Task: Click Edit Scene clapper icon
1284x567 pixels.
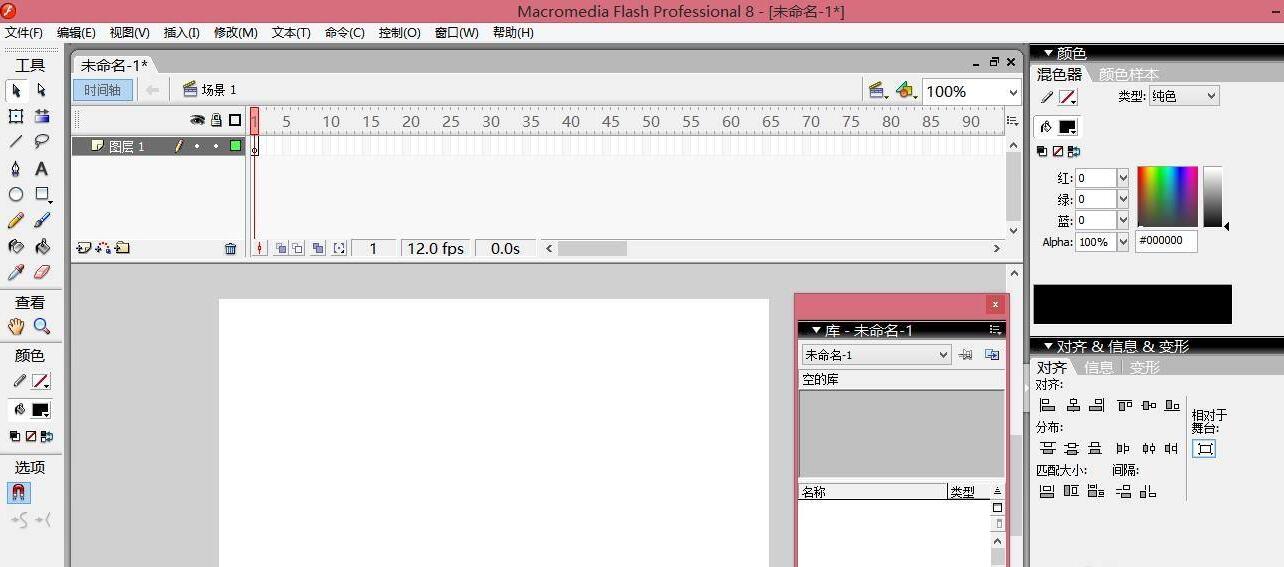Action: pyautogui.click(x=878, y=91)
